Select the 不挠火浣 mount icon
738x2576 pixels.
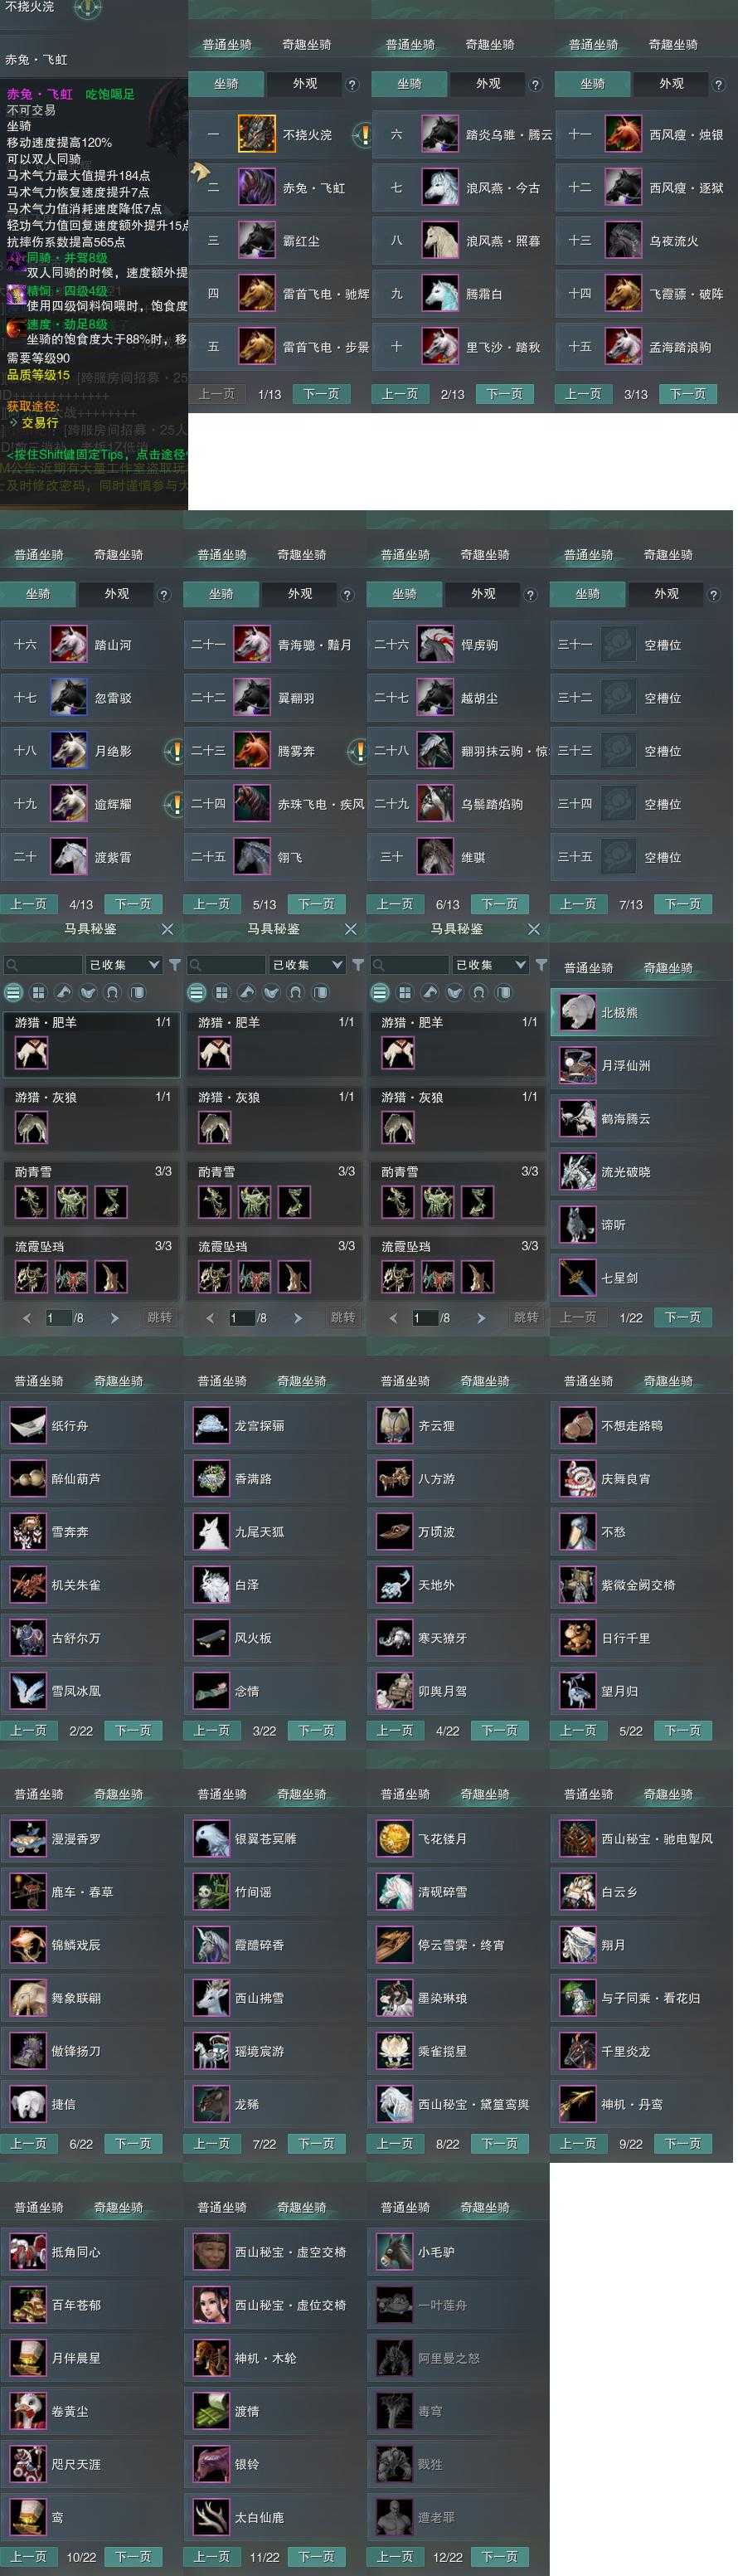click(256, 134)
